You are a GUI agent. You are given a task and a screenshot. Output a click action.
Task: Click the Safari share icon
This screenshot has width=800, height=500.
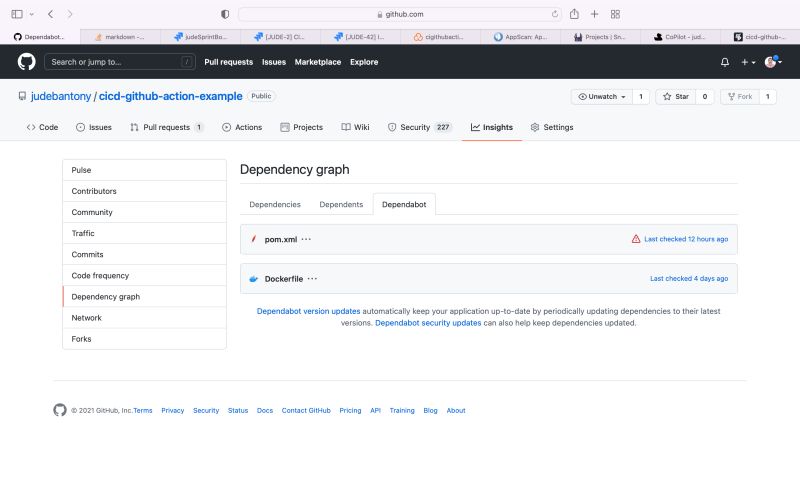pos(574,14)
